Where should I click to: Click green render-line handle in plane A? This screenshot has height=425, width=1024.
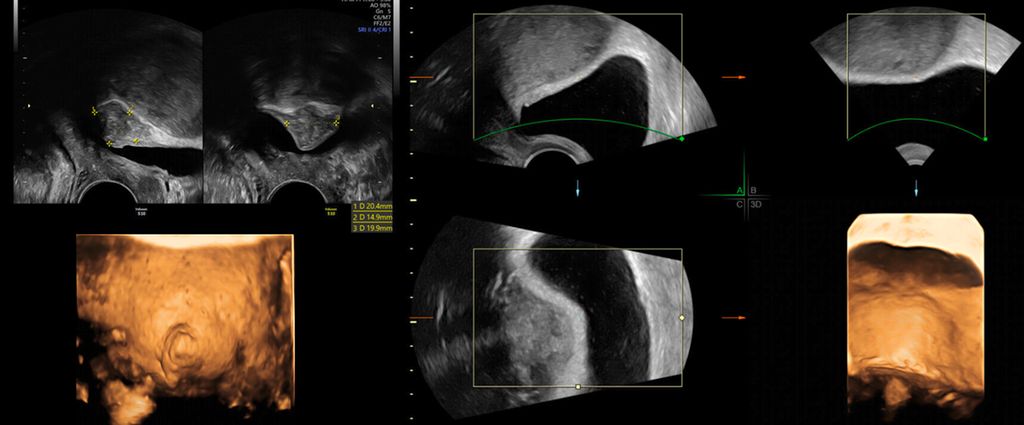click(682, 139)
